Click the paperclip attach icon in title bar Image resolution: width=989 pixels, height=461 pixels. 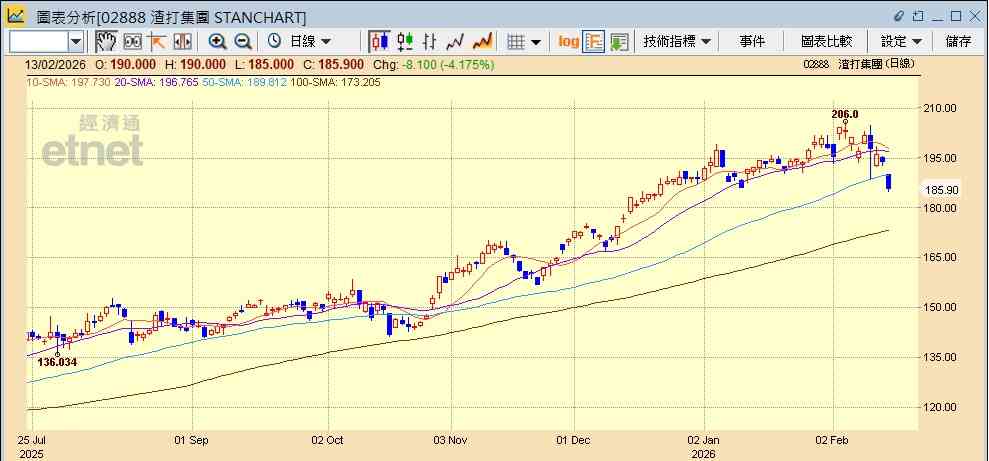click(899, 16)
